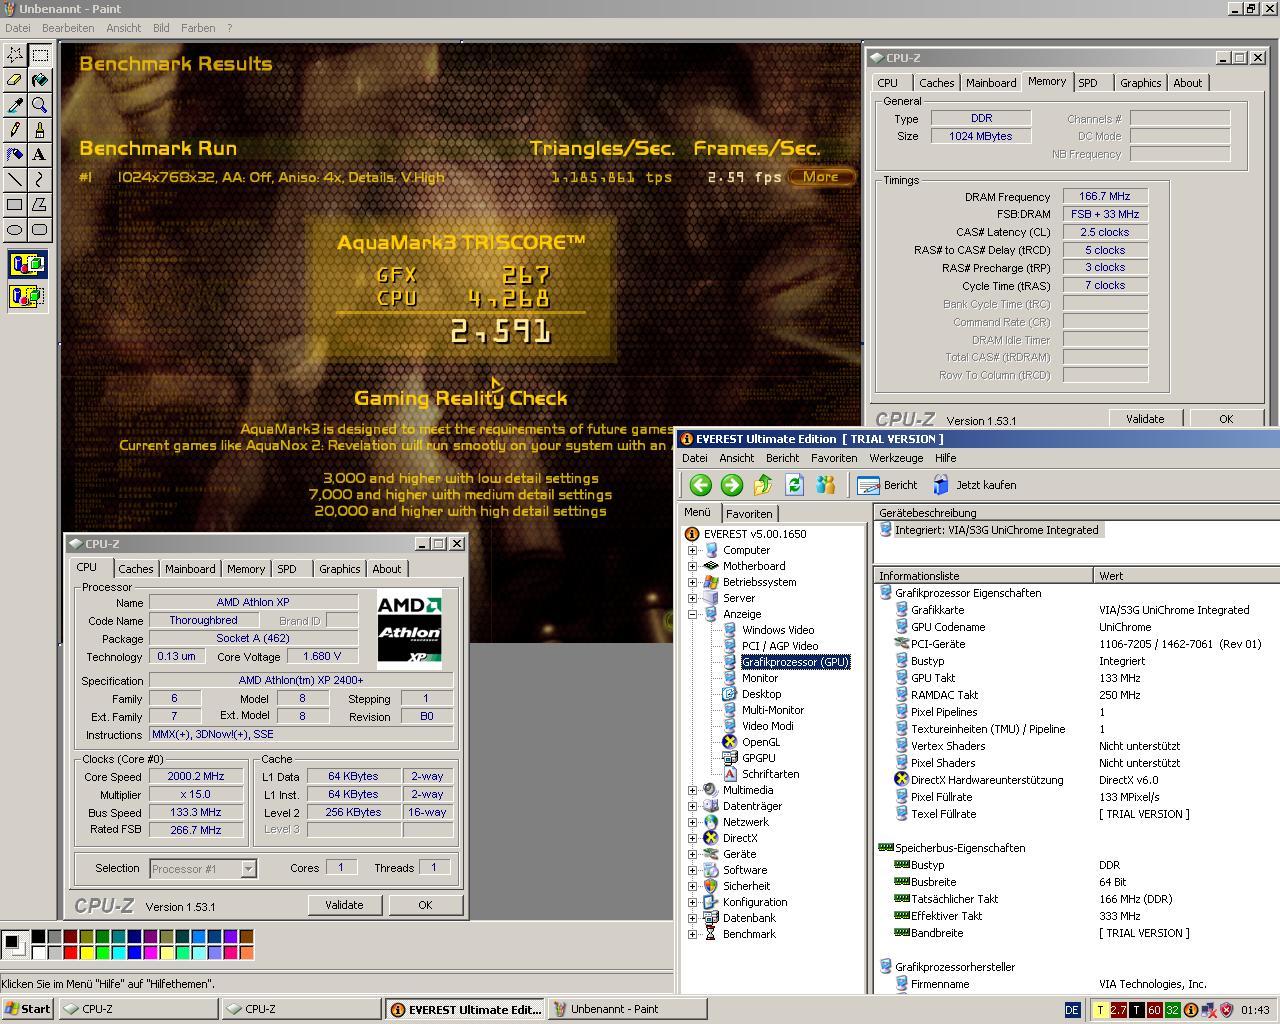Click the EVEREST Up level icon
This screenshot has height=1024, width=1280.
point(763,485)
